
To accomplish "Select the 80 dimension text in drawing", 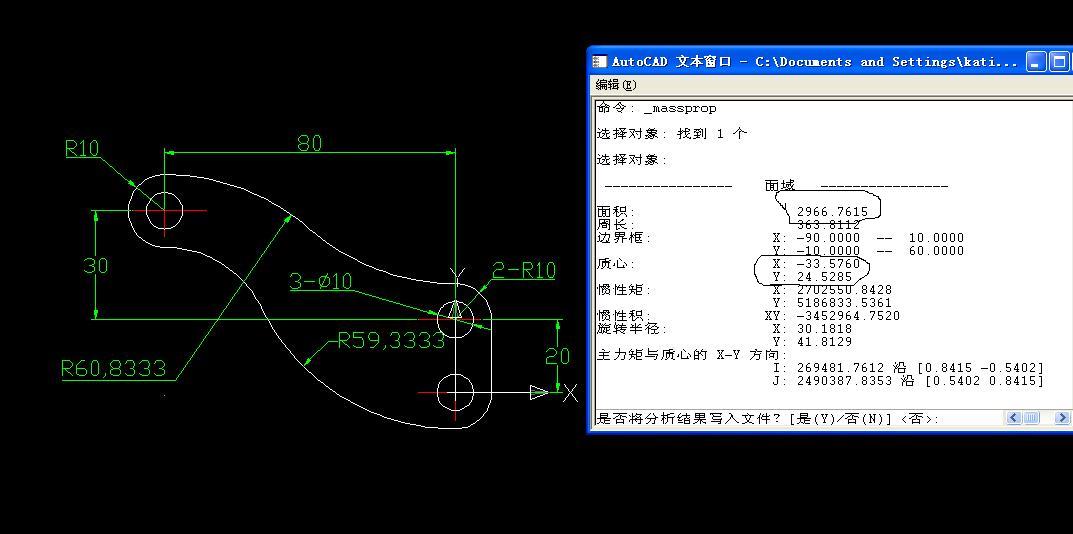I will click(309, 143).
